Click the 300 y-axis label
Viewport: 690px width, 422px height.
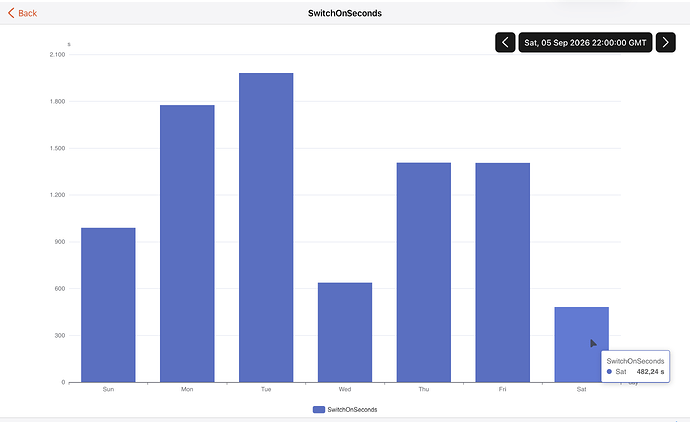(x=60, y=335)
